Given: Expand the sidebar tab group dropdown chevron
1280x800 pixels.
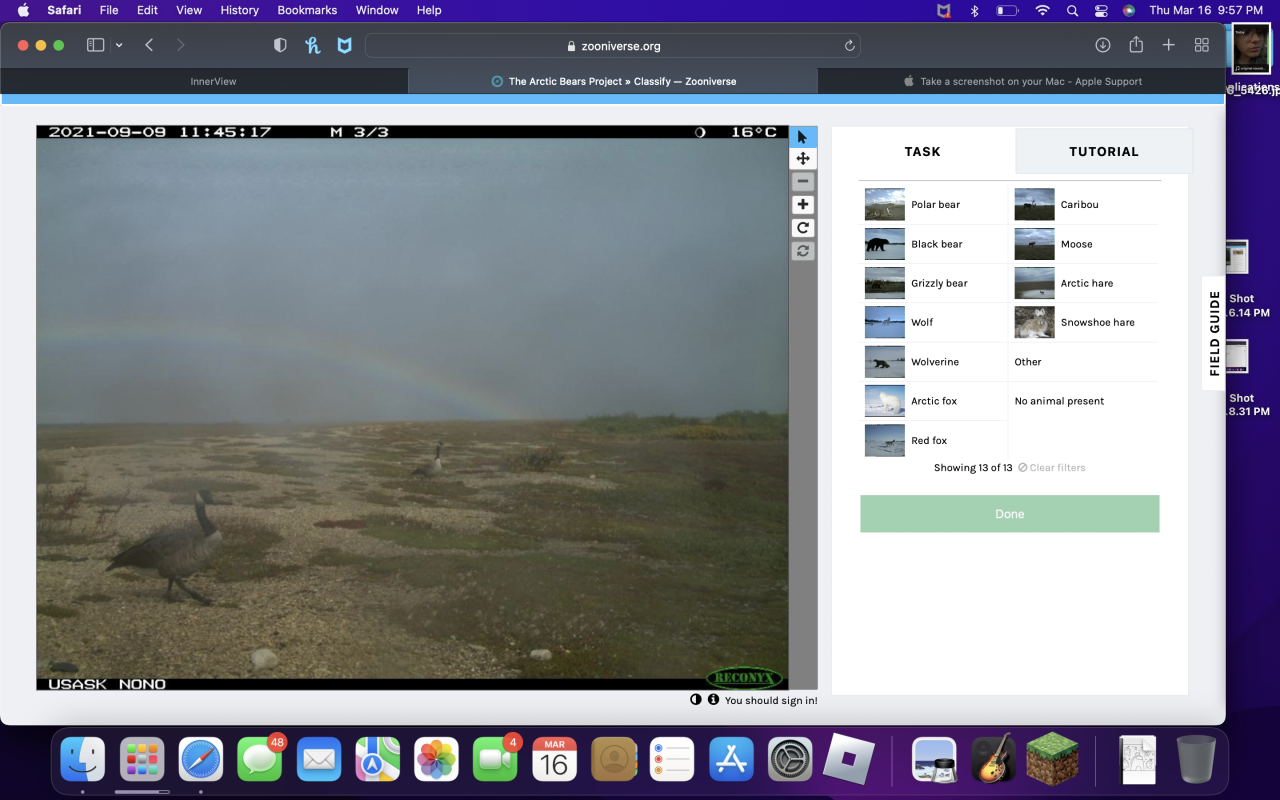Looking at the screenshot, I should tap(119, 45).
